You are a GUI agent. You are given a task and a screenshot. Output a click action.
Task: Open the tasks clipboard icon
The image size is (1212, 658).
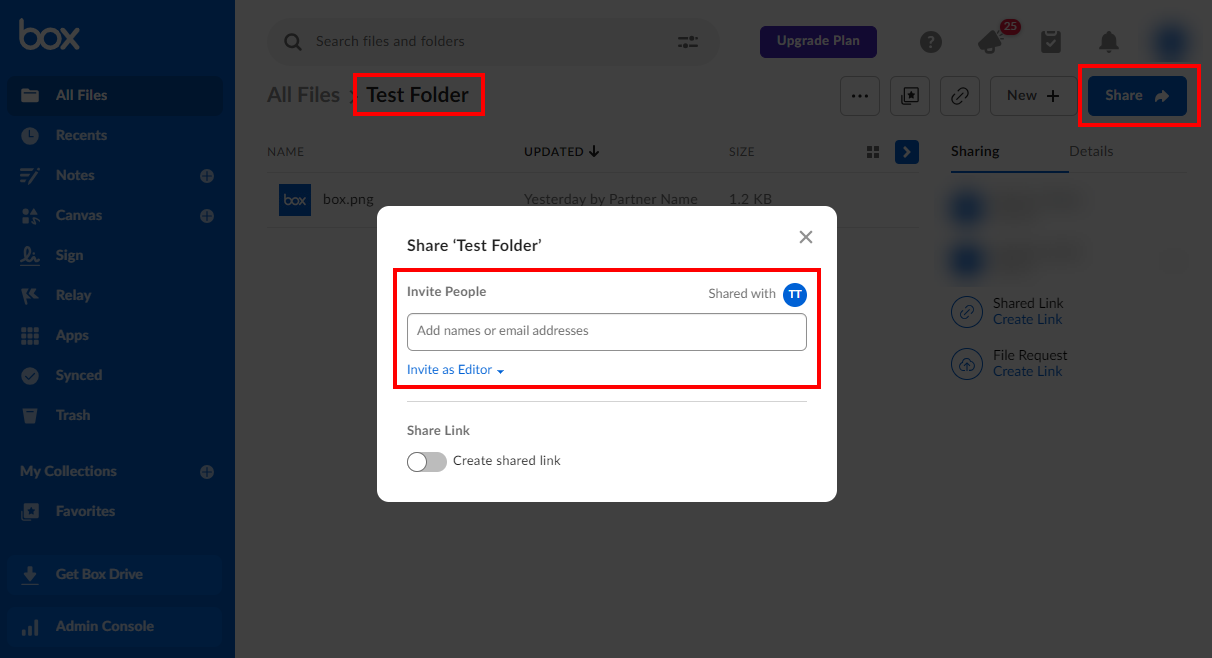pyautogui.click(x=1050, y=42)
